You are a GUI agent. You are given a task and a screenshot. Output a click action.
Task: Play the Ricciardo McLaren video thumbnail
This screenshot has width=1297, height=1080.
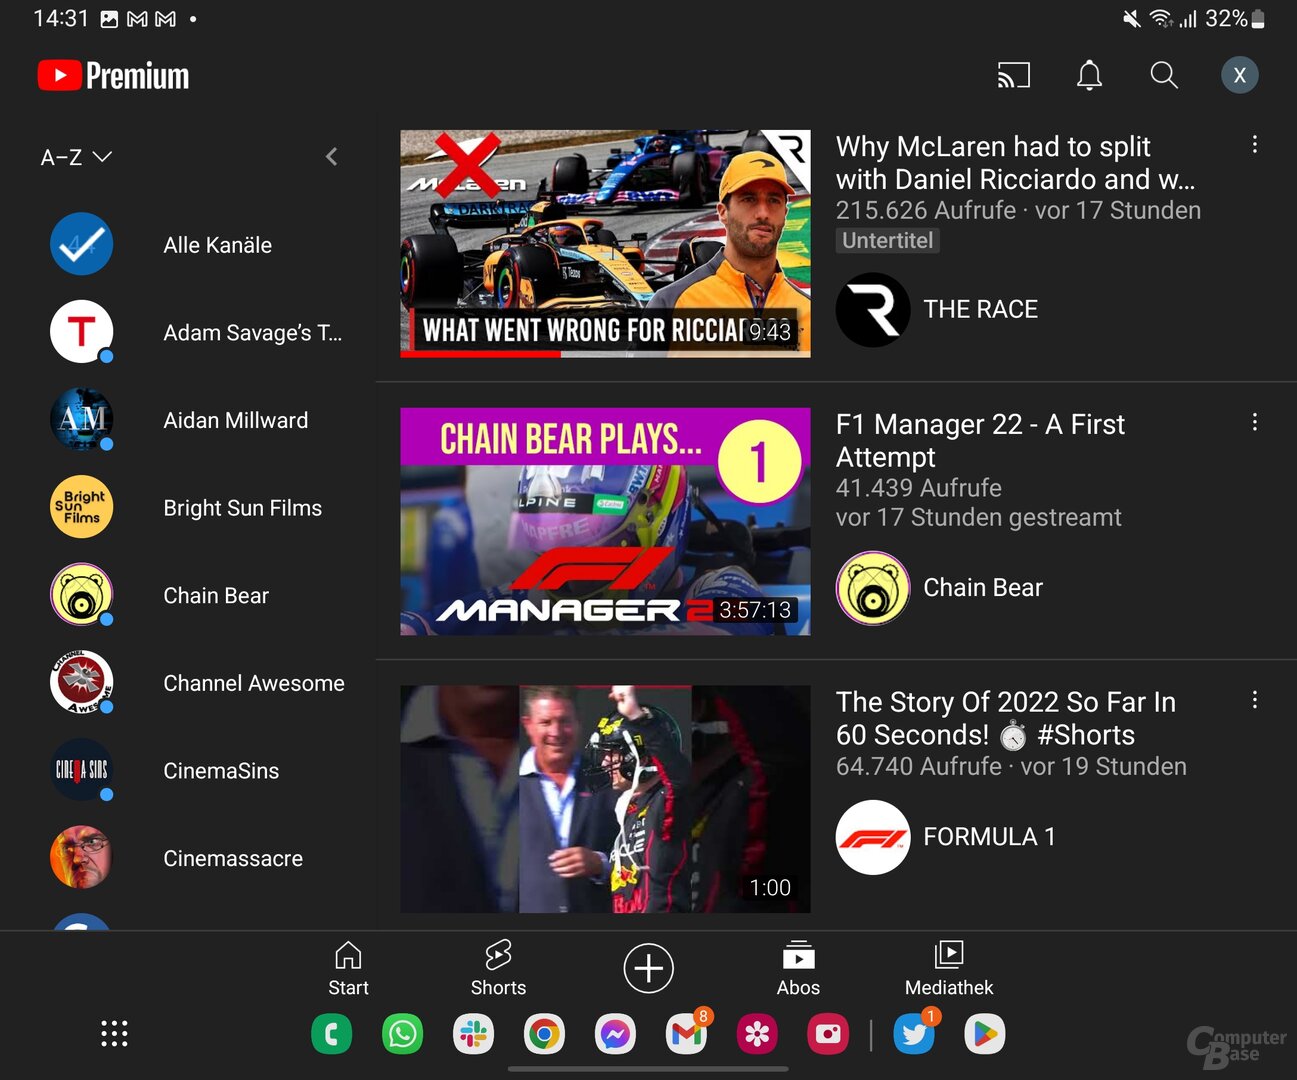click(605, 243)
